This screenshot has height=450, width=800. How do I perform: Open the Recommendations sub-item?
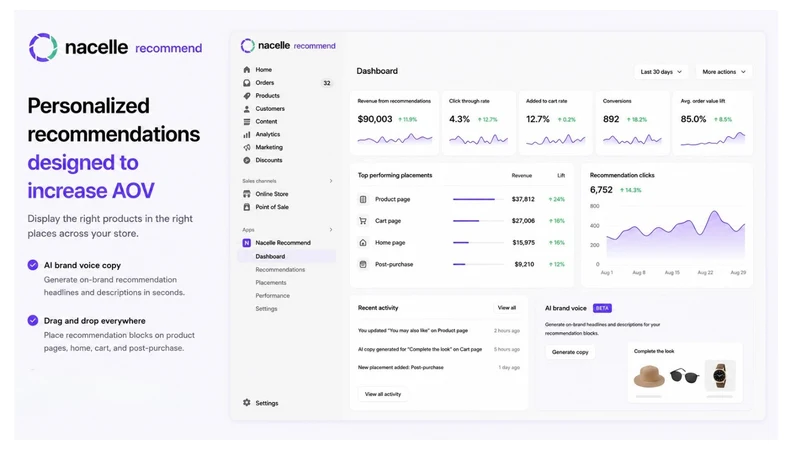(280, 269)
